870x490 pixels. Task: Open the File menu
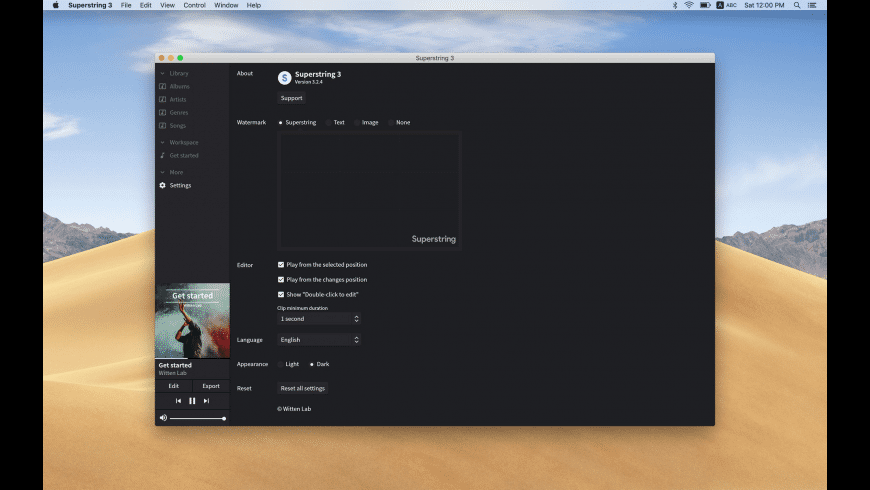(x=126, y=5)
